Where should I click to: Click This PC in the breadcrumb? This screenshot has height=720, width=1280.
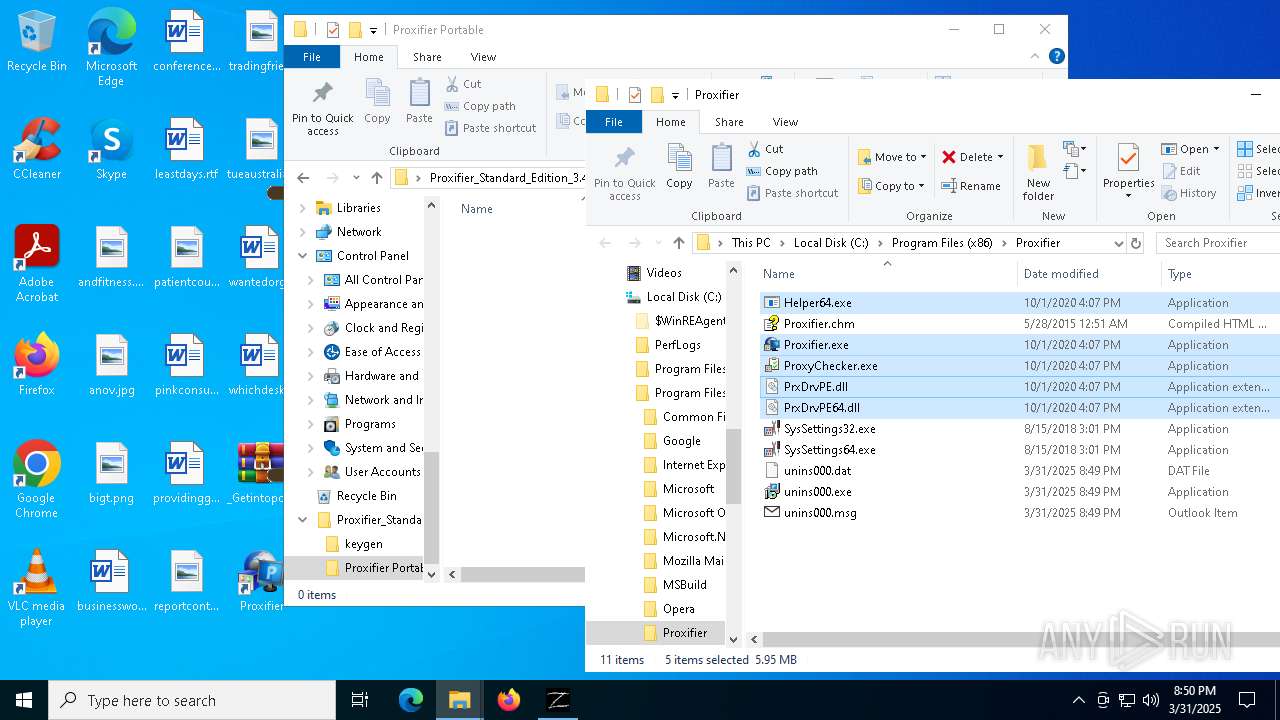[750, 243]
